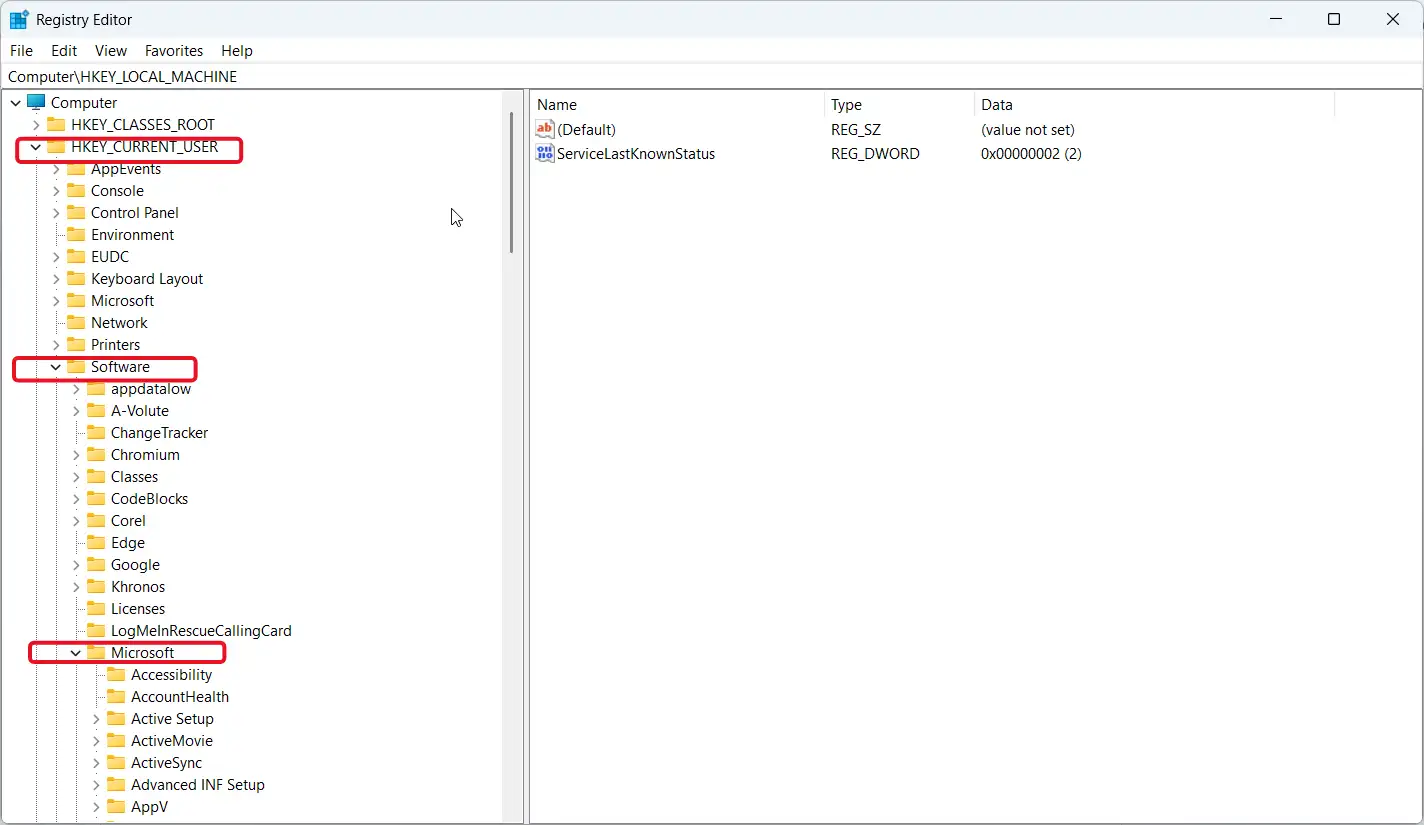Open the Favorites menu
The image size is (1424, 825).
pos(174,51)
